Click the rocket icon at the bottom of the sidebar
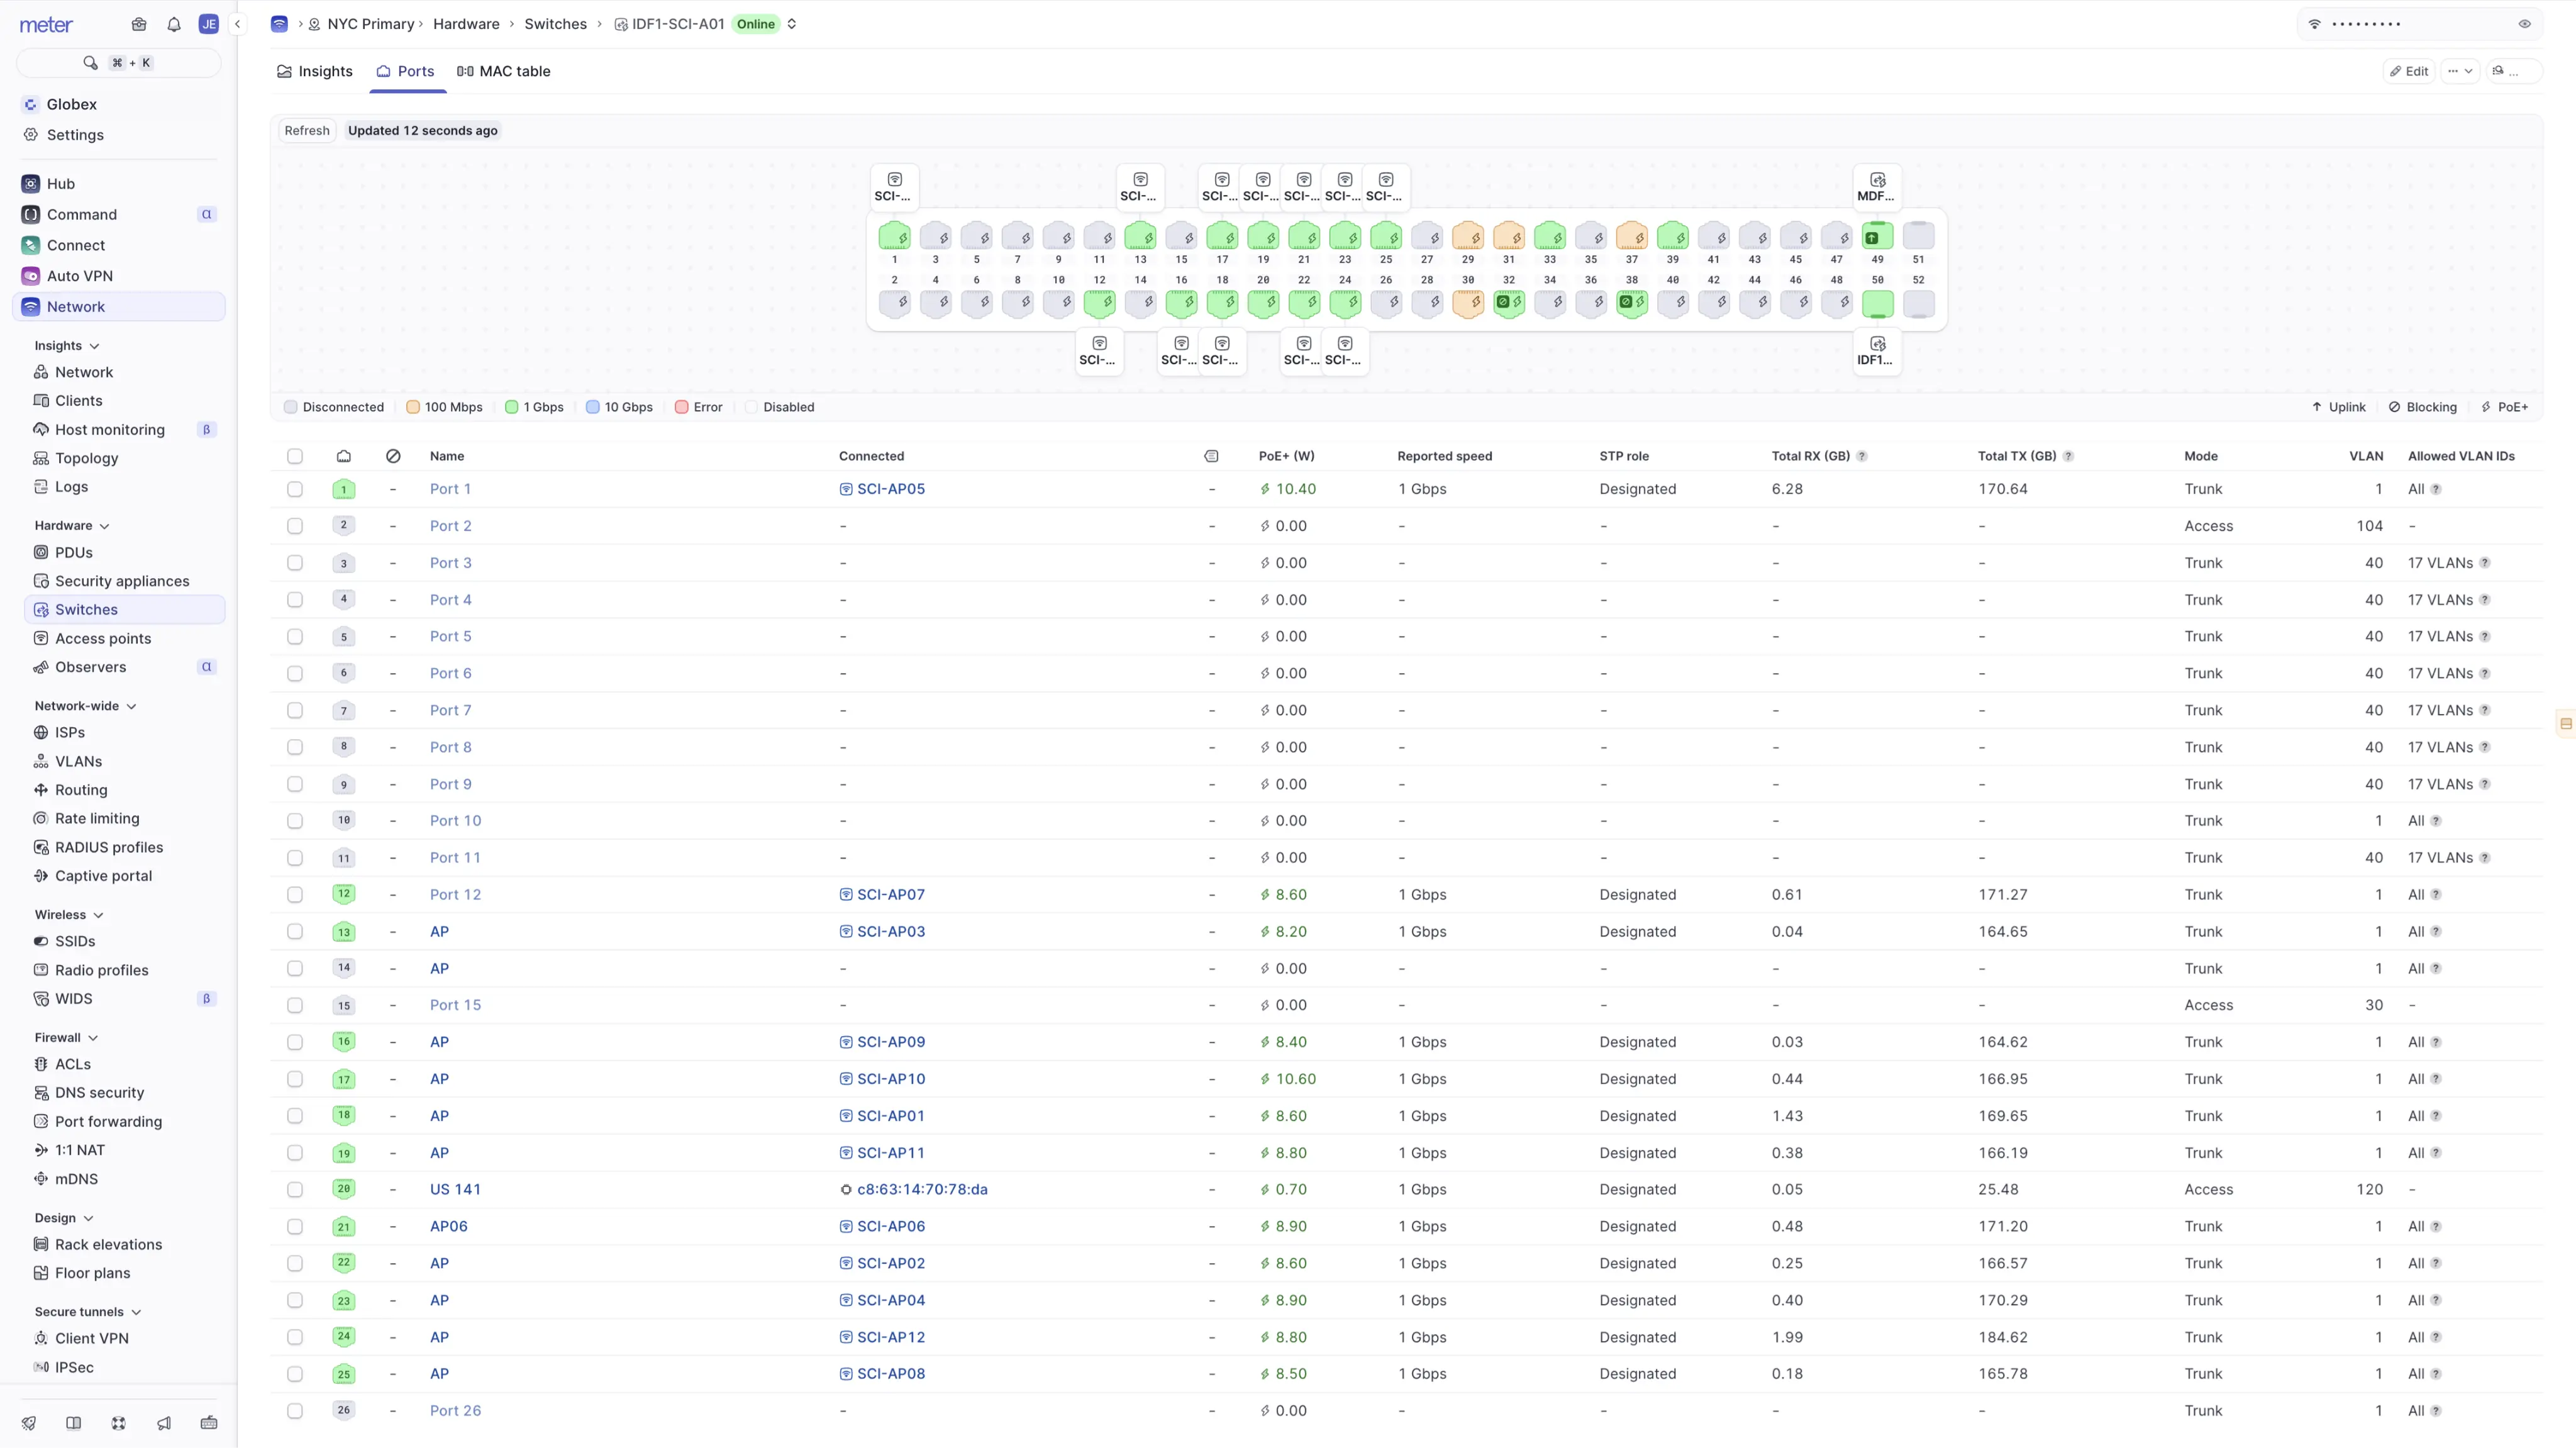This screenshot has height=1448, width=2576. 29,1423
